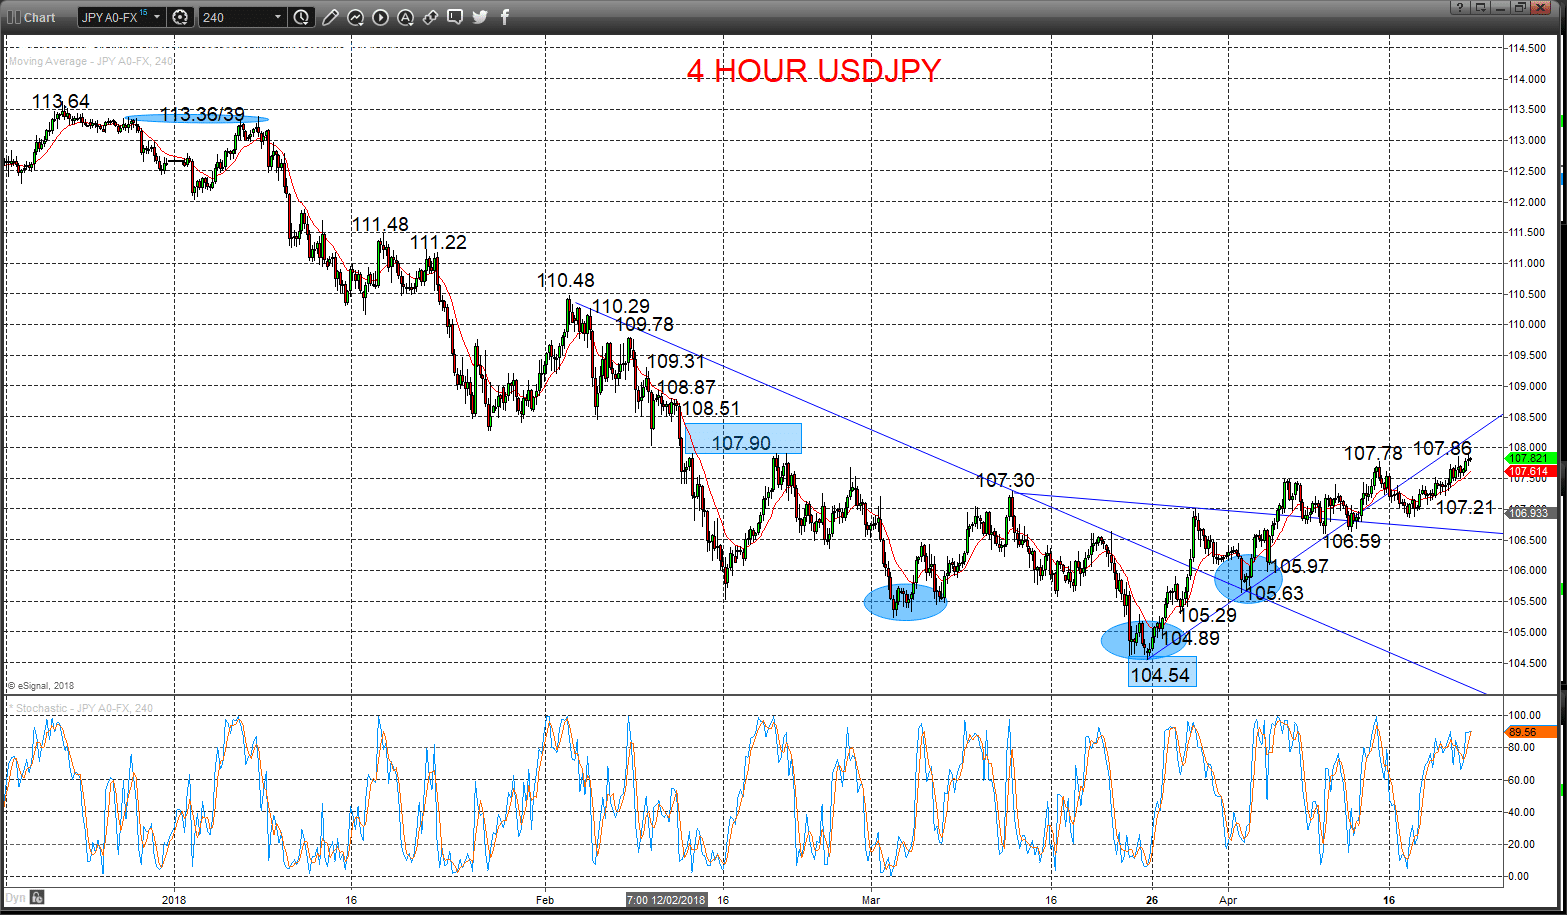Click the link windows chain icon
The image size is (1567, 915).
pos(430,17)
